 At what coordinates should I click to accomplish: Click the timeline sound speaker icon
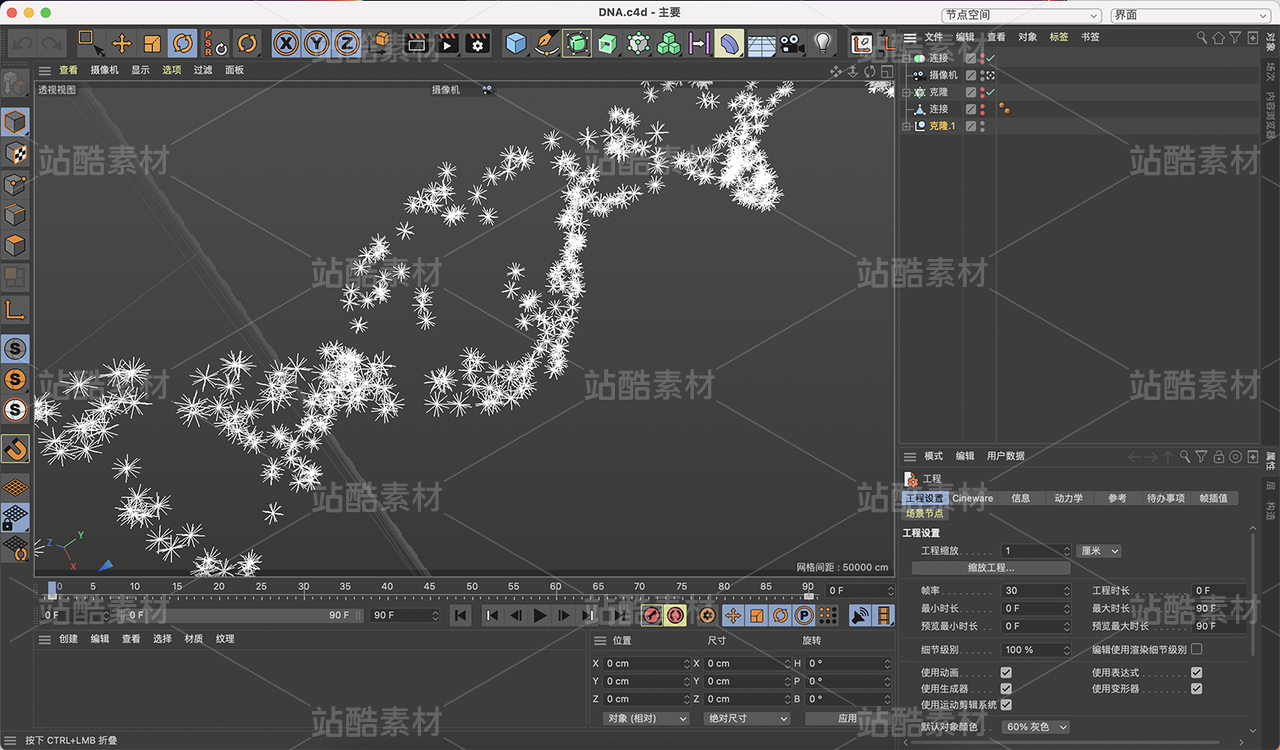[860, 615]
